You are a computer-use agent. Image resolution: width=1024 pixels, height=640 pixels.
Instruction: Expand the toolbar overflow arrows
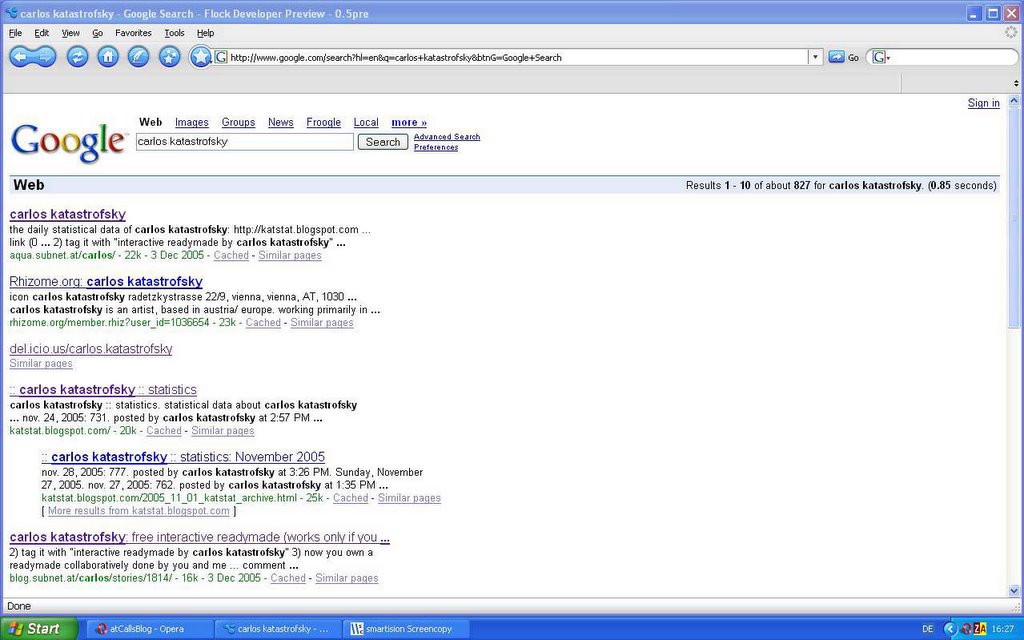click(1016, 83)
